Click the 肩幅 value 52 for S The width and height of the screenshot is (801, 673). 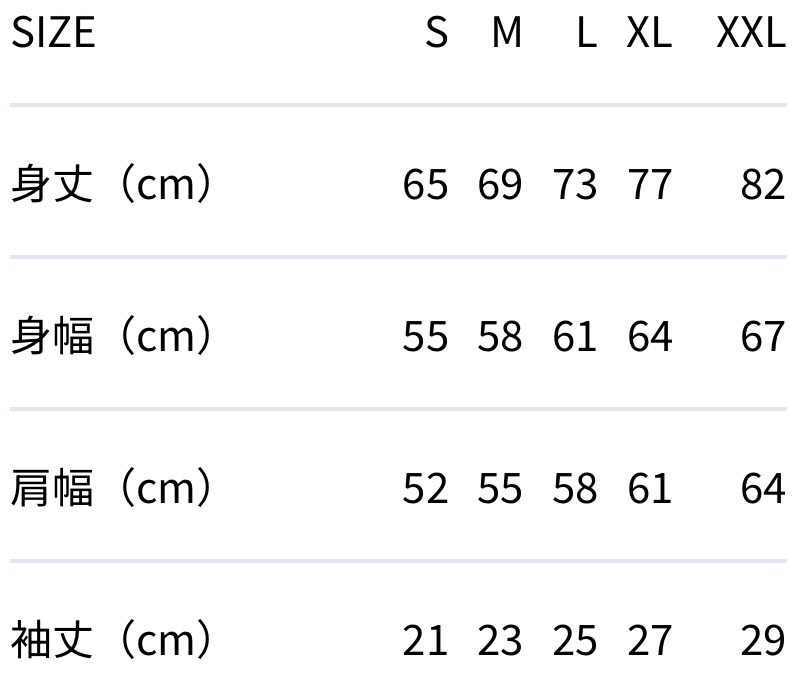(425, 489)
